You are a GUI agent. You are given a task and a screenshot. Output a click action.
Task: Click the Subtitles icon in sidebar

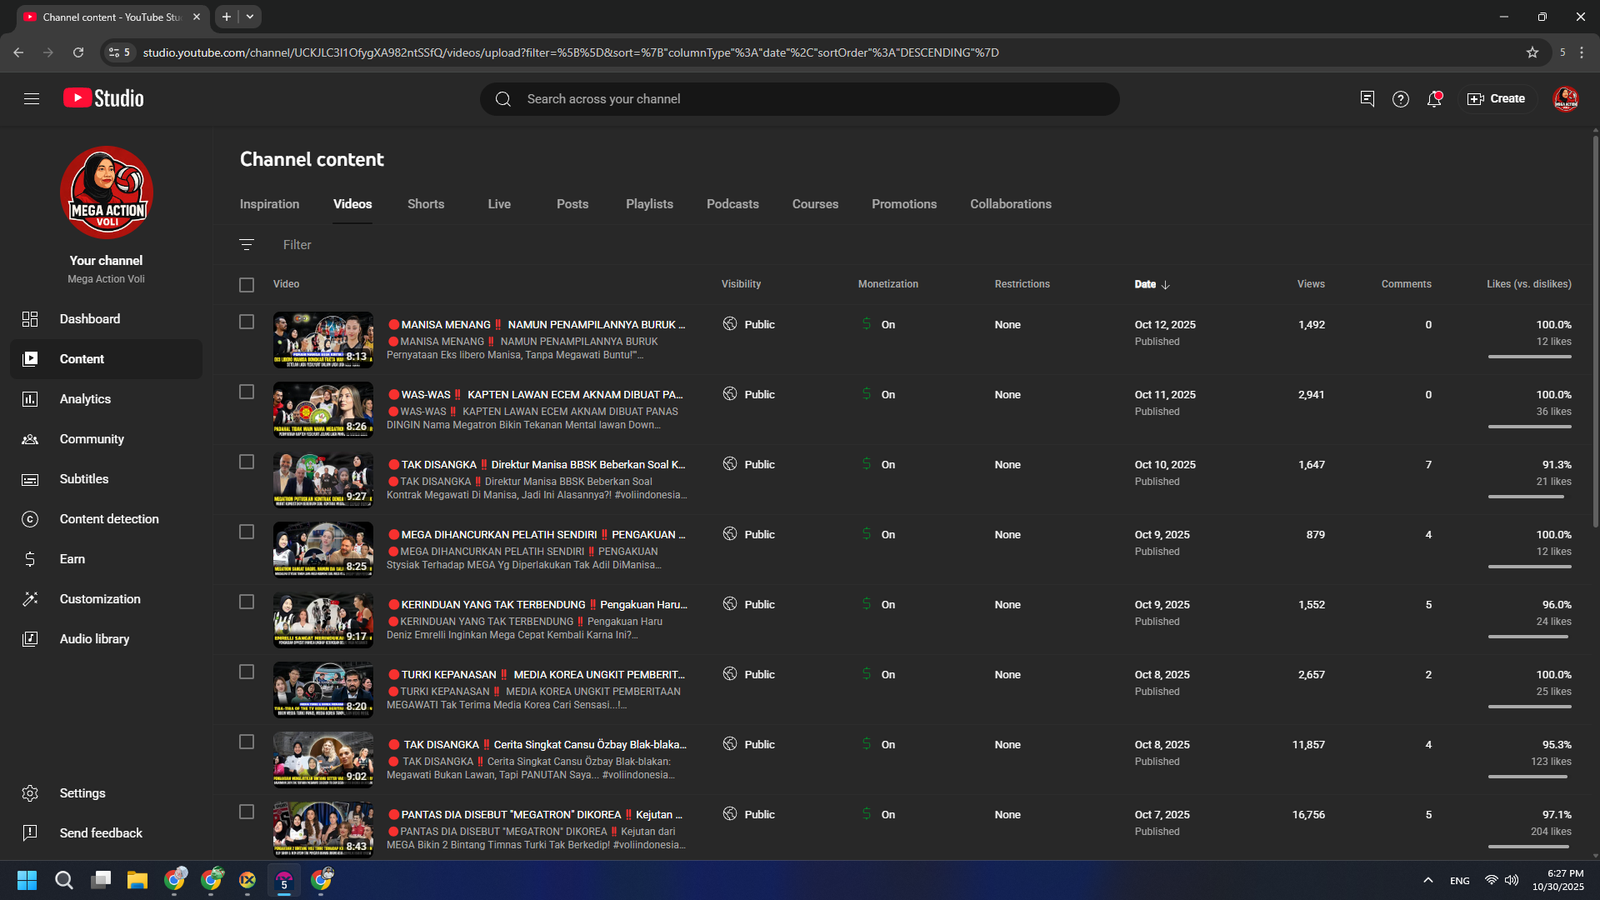(30, 479)
